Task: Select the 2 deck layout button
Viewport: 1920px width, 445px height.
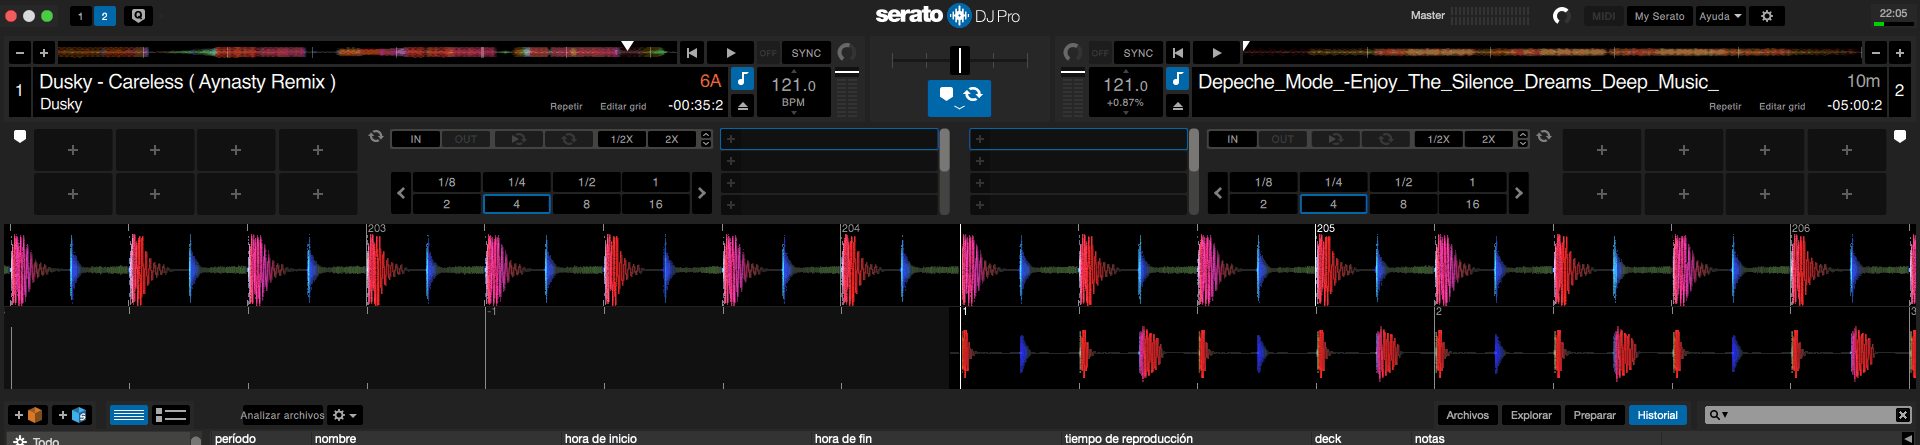Action: [x=104, y=16]
